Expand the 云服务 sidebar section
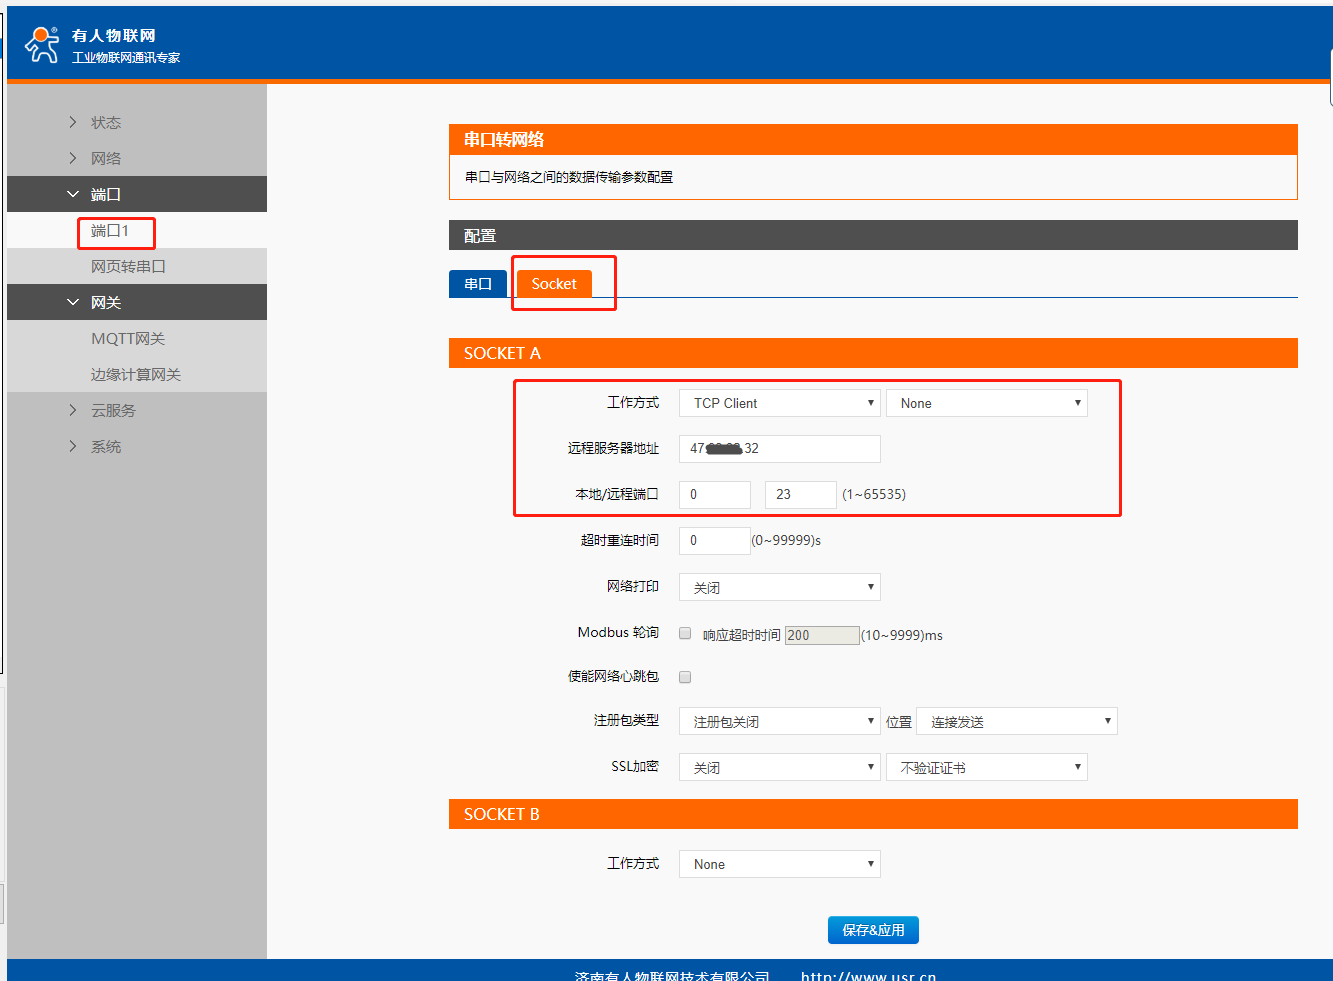The height and width of the screenshot is (981, 1333). (x=112, y=410)
